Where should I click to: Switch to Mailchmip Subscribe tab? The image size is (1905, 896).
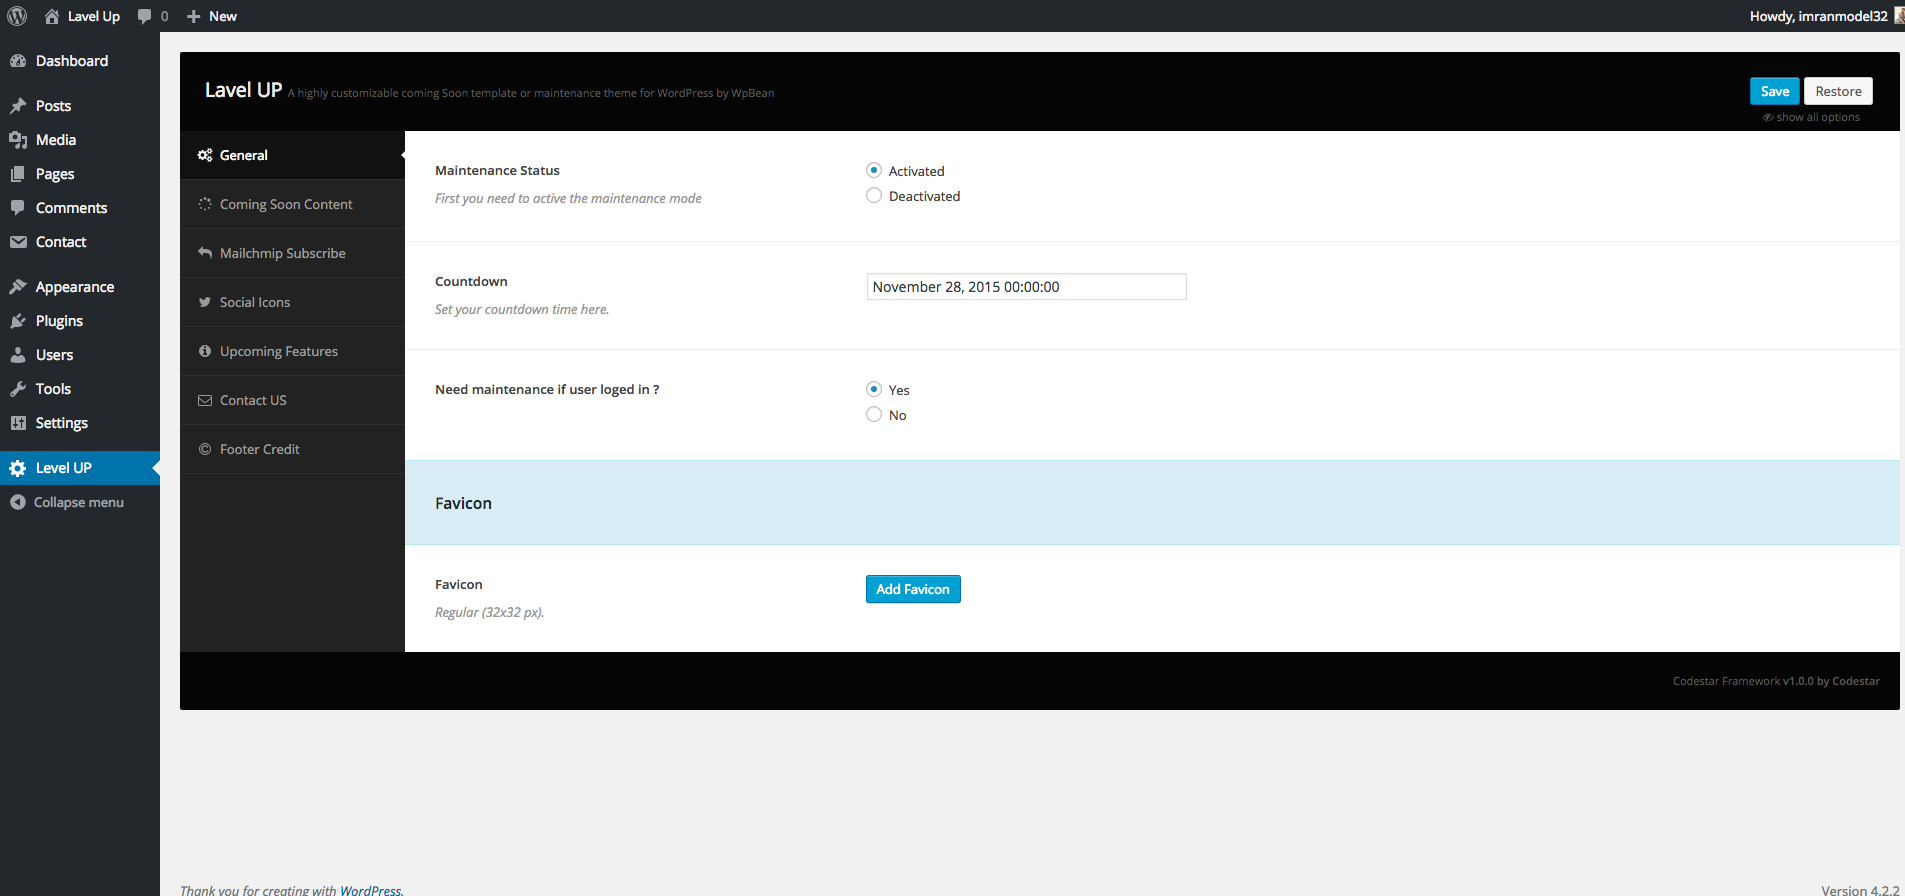(x=292, y=253)
